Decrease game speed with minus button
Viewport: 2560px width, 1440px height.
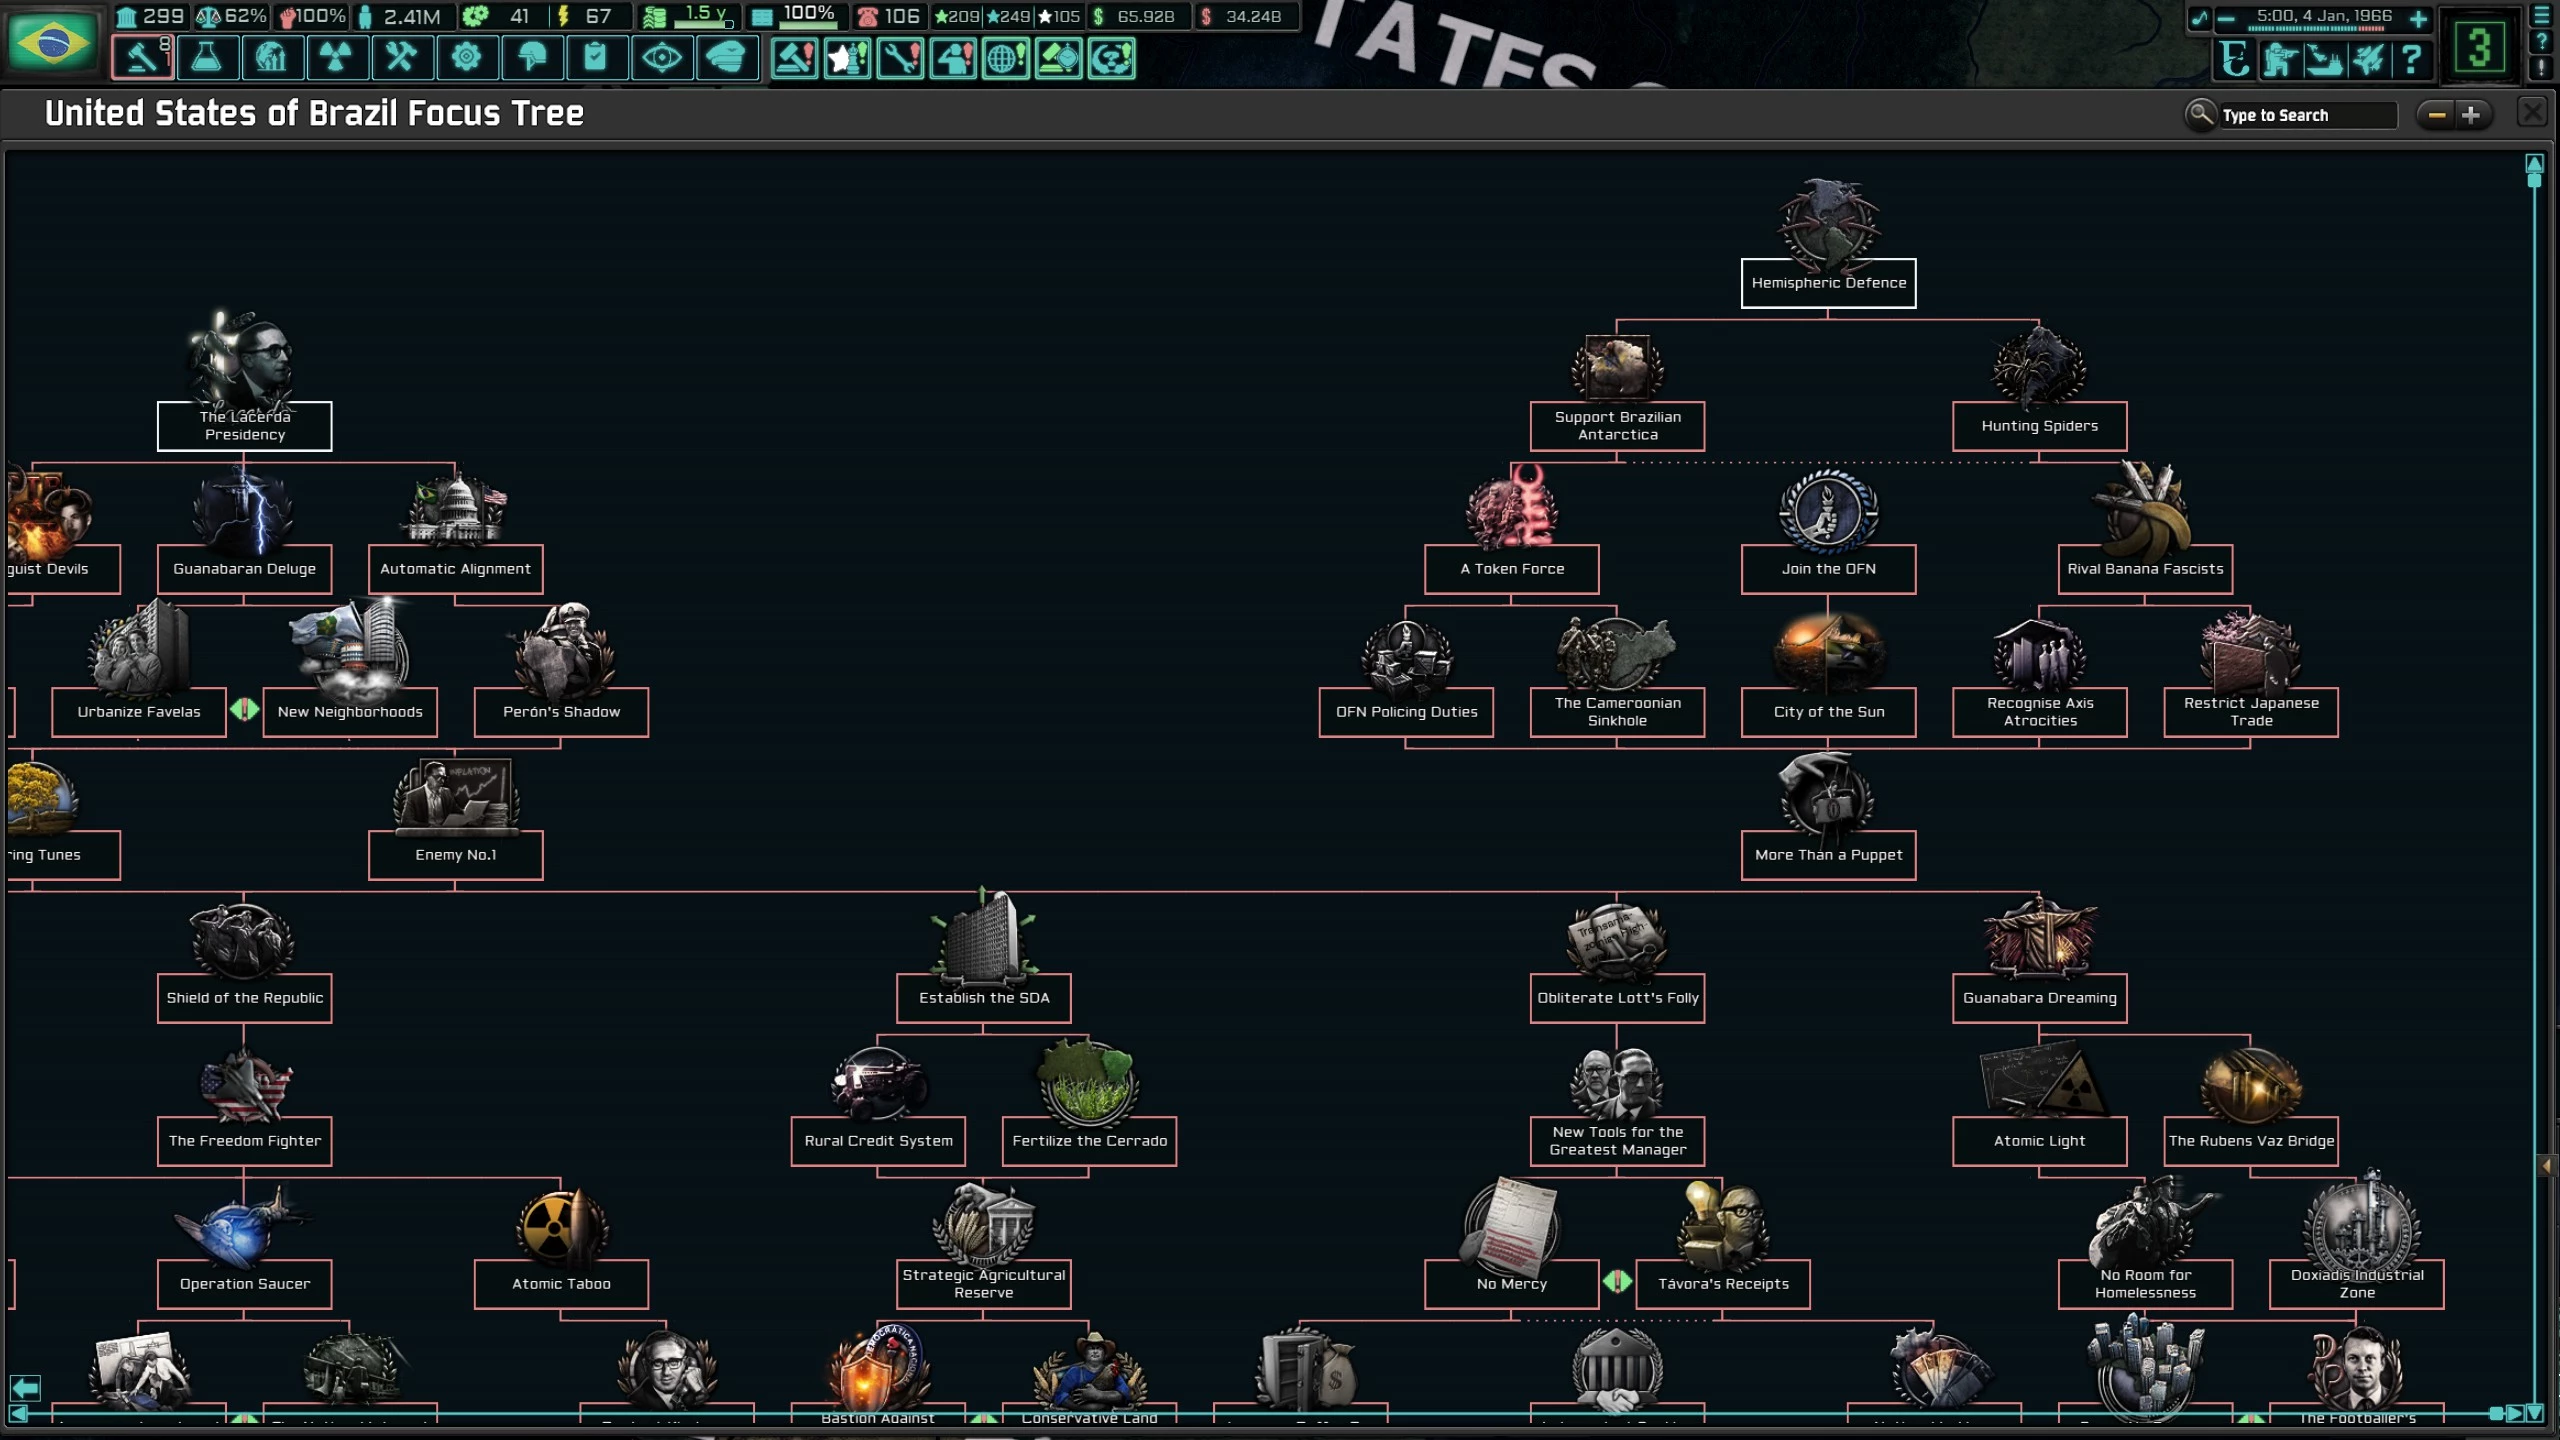click(2226, 18)
